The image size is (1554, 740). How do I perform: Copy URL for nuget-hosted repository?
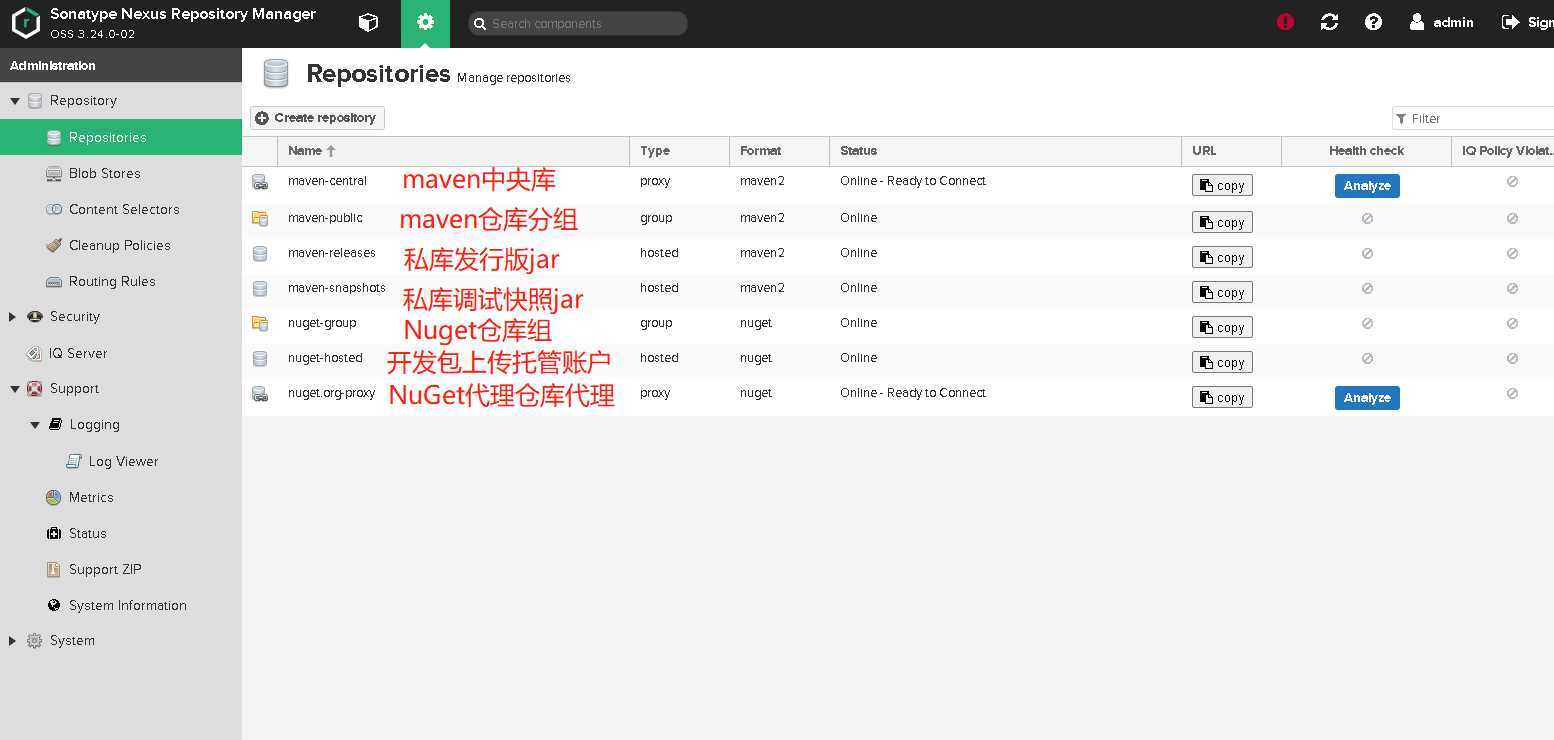click(x=1222, y=362)
